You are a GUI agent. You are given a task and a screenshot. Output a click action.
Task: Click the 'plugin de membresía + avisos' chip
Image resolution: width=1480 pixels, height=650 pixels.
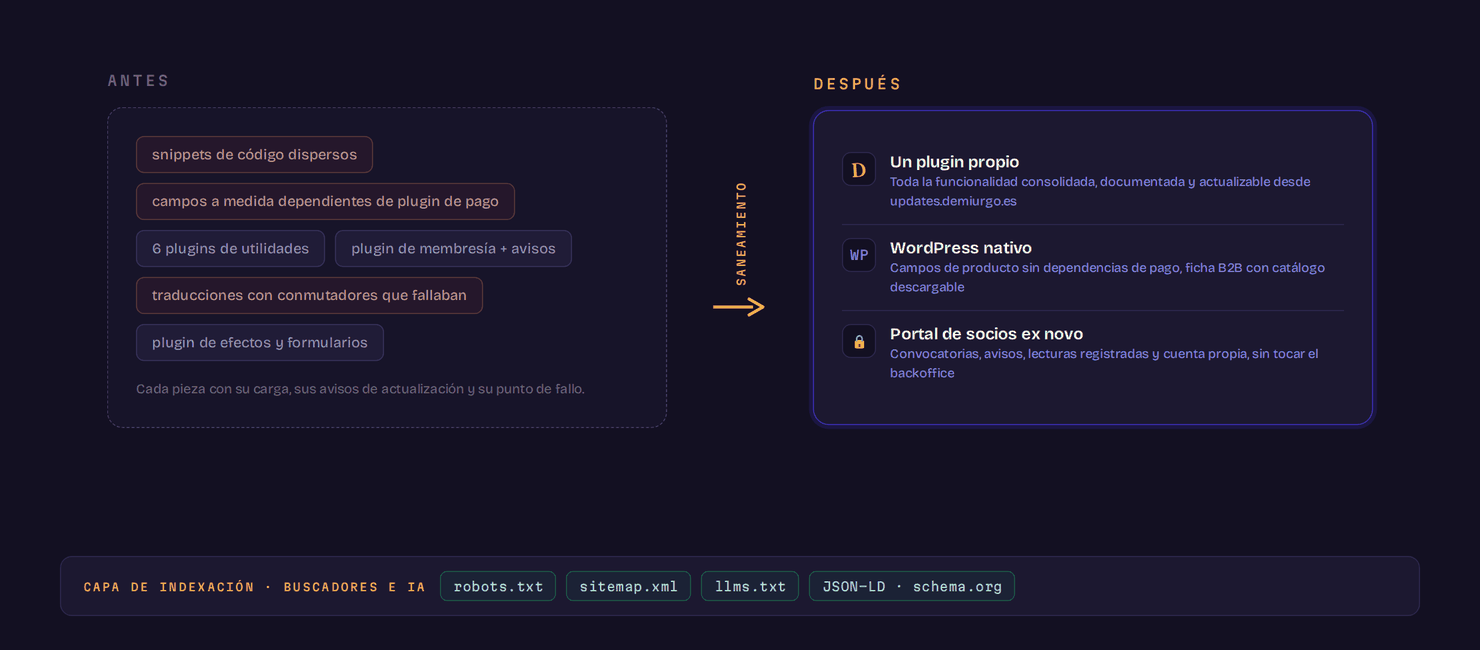(453, 249)
